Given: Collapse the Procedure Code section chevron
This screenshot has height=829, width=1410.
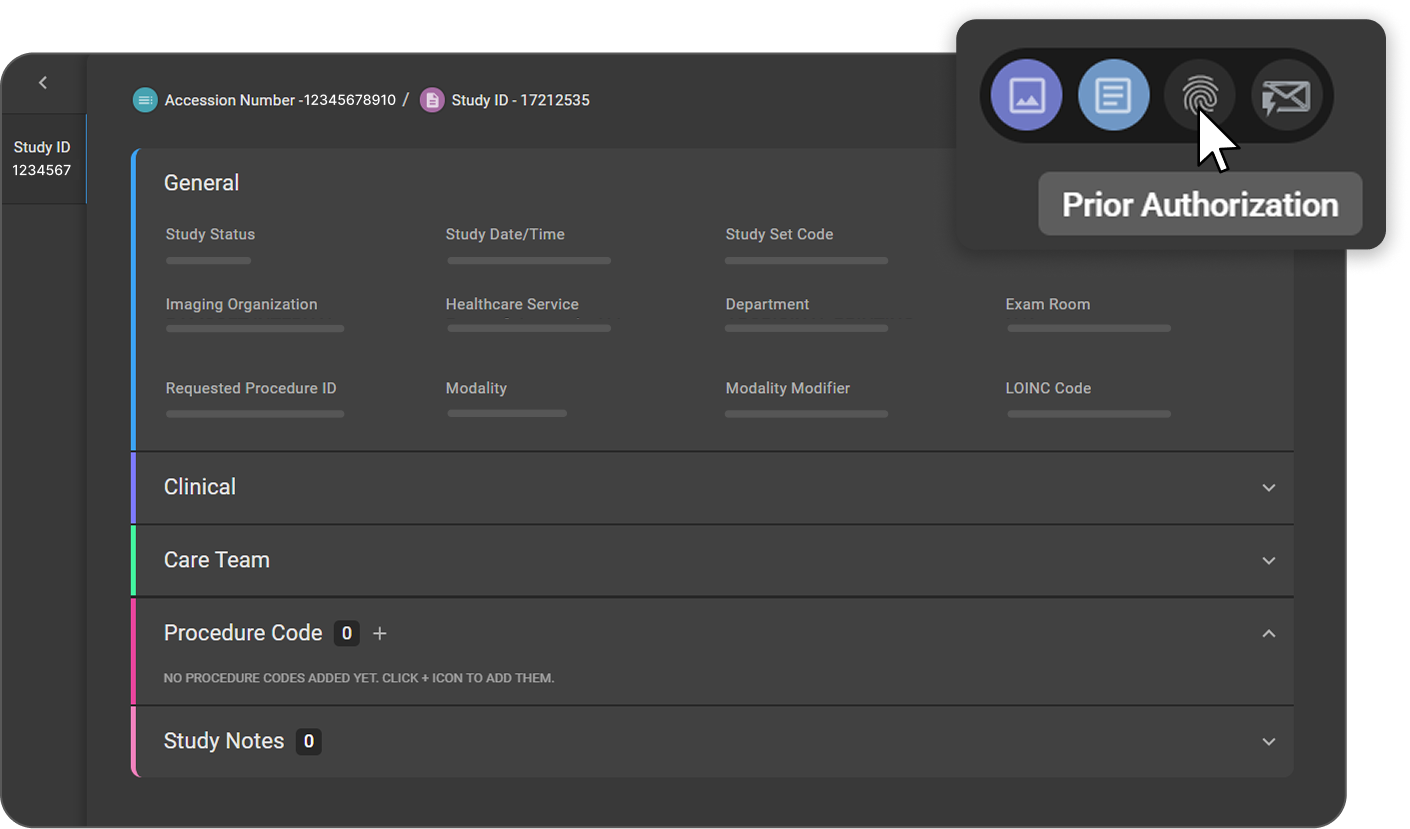Looking at the screenshot, I should coord(1268,633).
